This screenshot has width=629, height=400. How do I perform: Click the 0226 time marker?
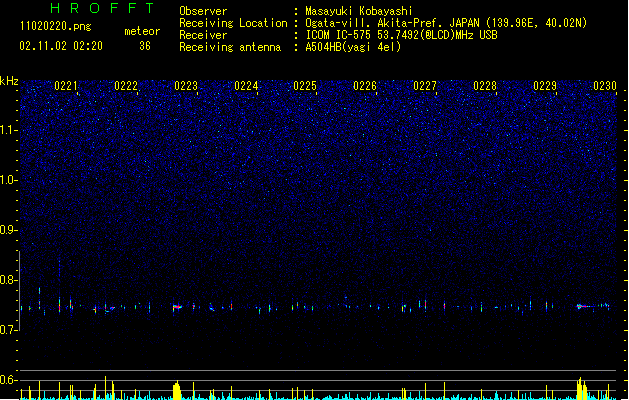coord(365,86)
